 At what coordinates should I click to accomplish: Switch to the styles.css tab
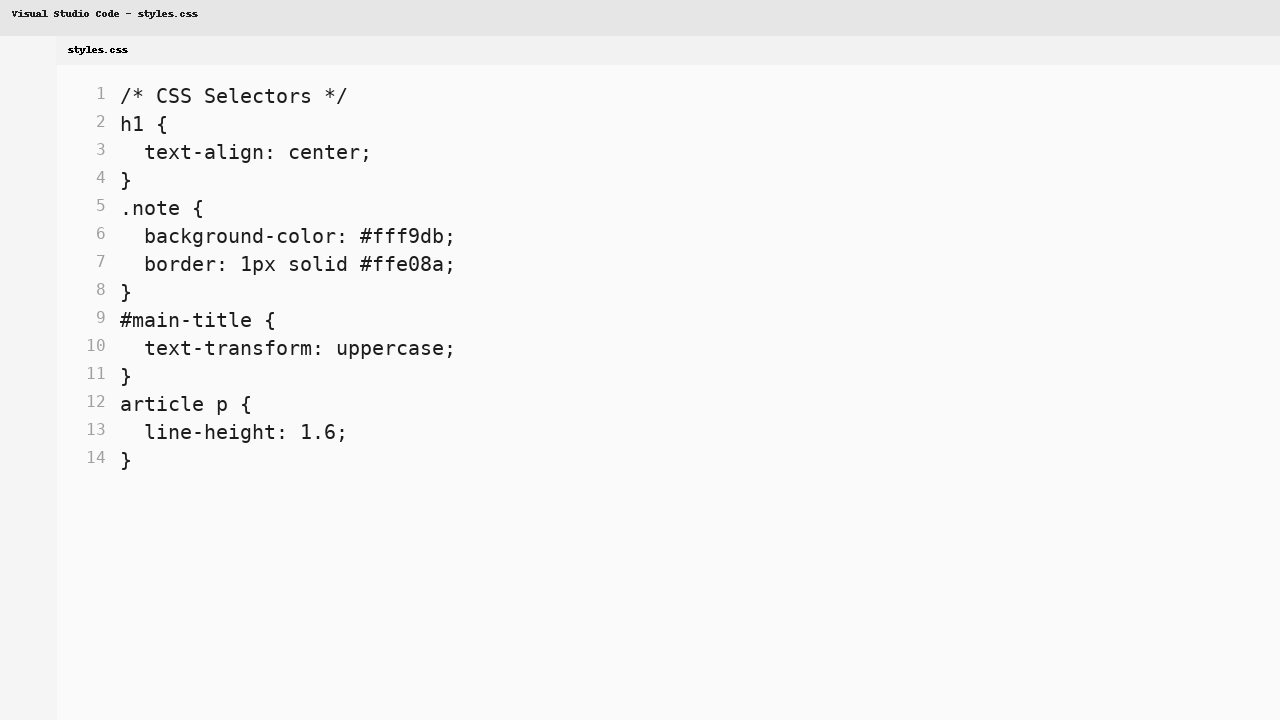point(97,49)
